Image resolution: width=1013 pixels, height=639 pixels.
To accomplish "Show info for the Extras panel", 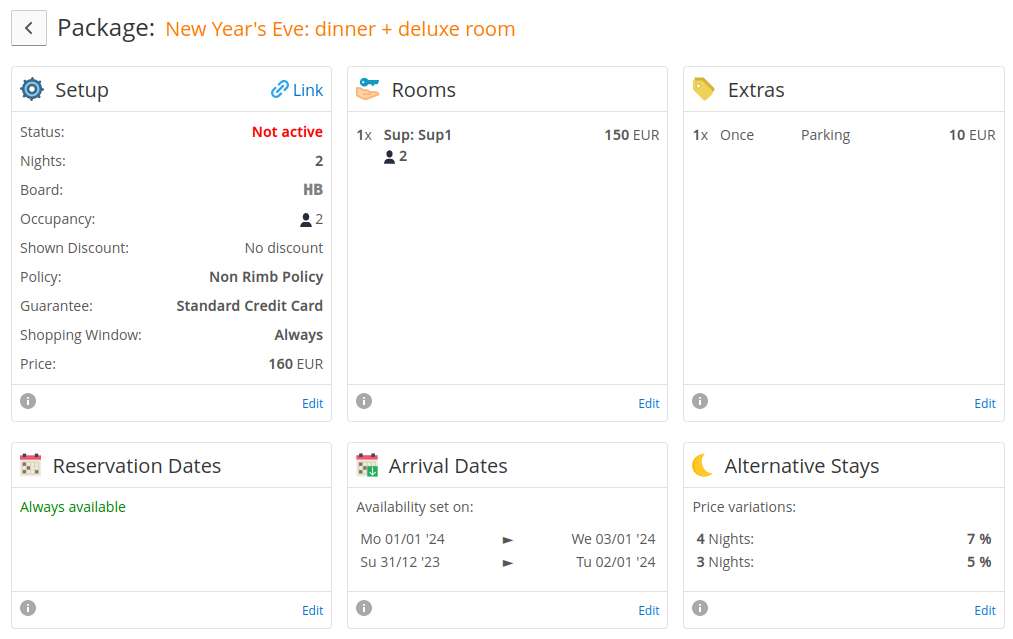I will pyautogui.click(x=700, y=401).
